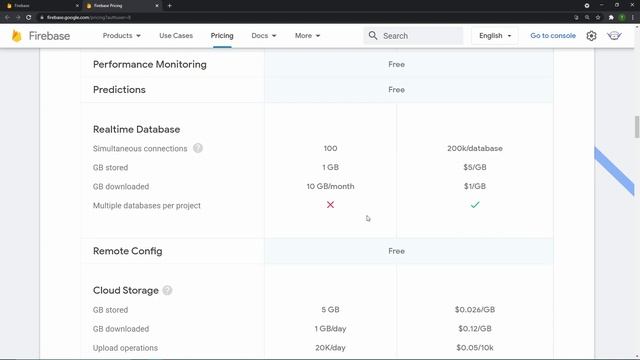Image resolution: width=640 pixels, height=360 pixels.
Task: Click the Multiple databases per project label
Action: point(147,205)
